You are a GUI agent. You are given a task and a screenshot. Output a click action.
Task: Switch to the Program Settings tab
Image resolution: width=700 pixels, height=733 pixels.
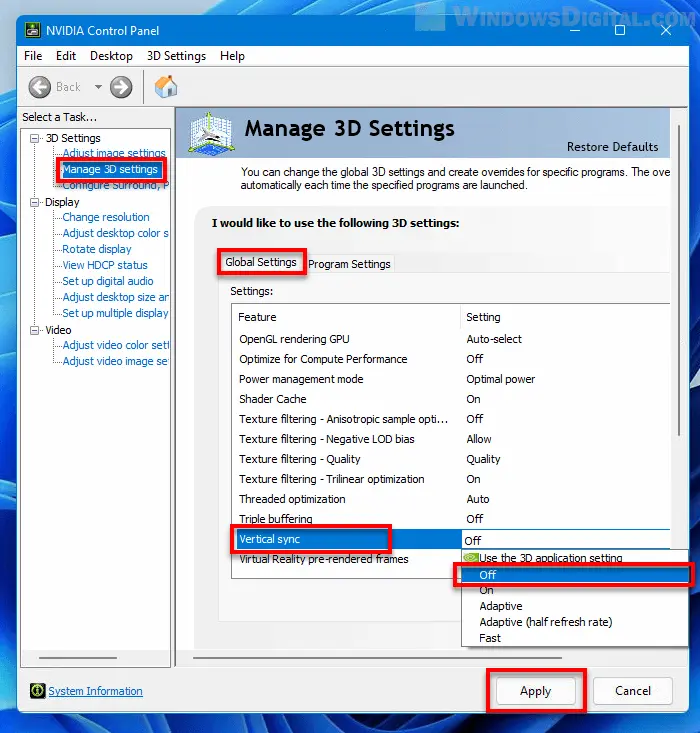tap(349, 264)
